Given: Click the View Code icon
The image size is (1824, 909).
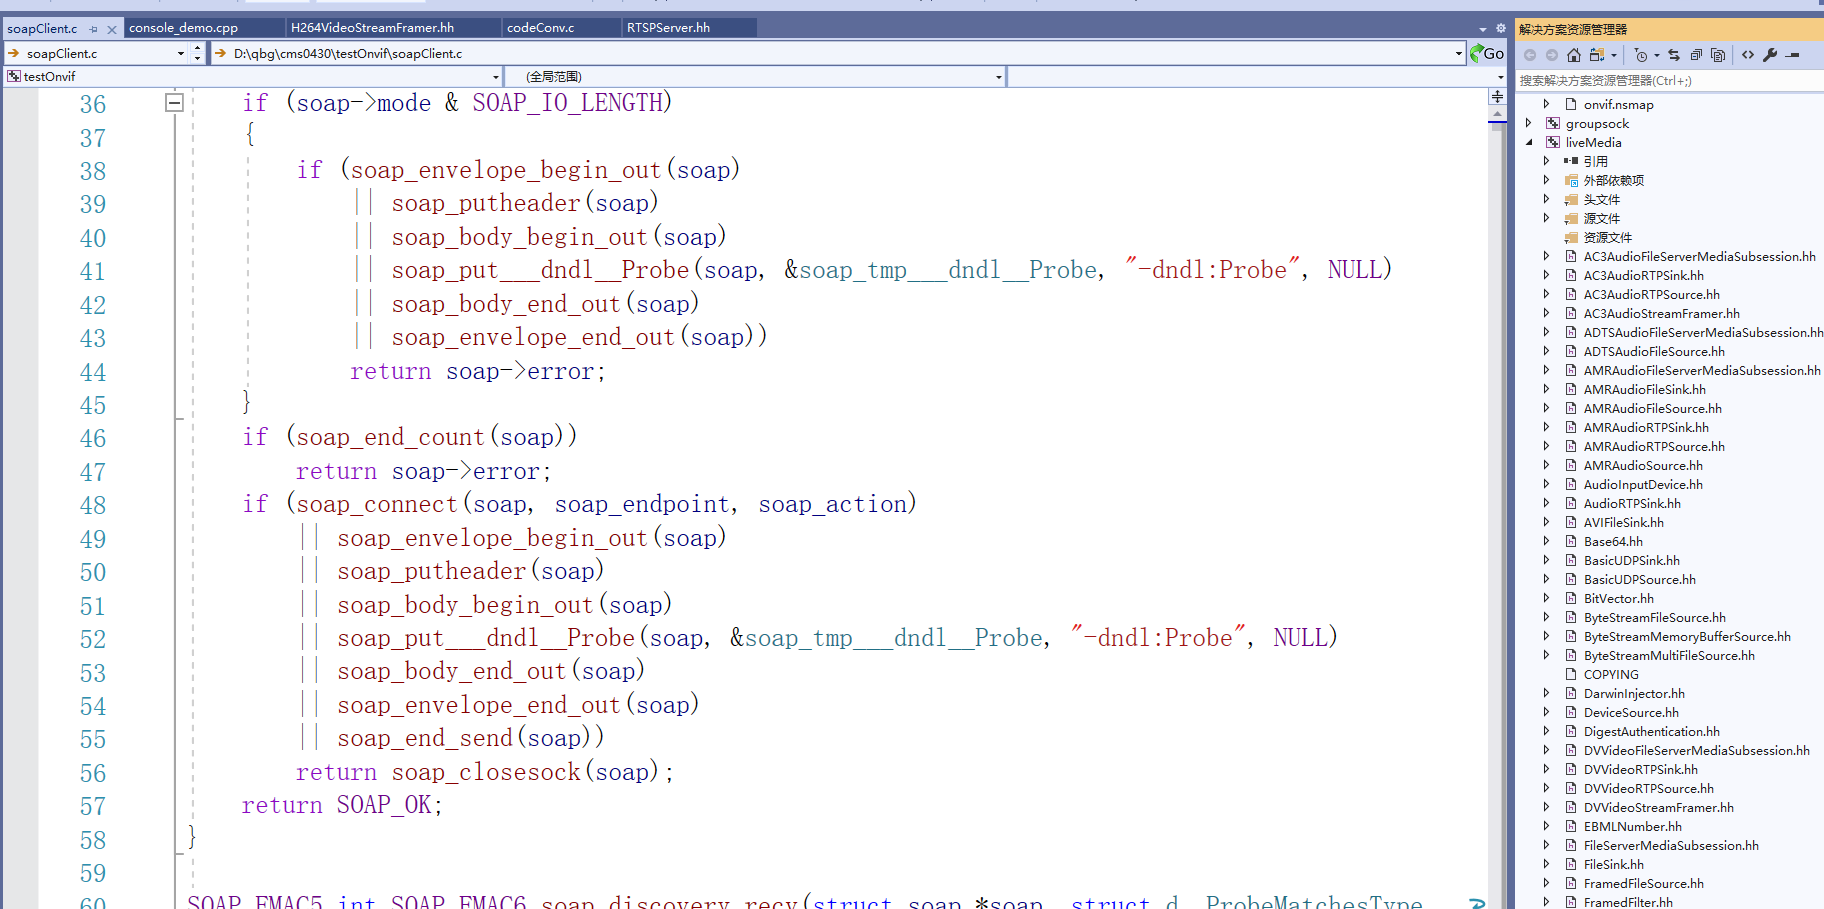Looking at the screenshot, I should [1748, 55].
